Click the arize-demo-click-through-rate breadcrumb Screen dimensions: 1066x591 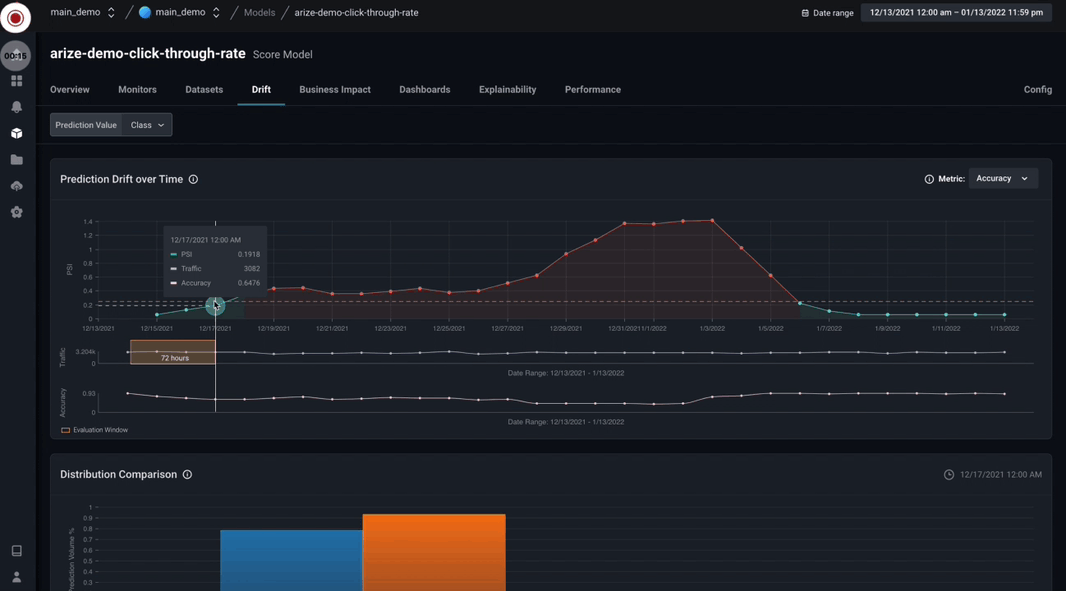[x=356, y=12]
